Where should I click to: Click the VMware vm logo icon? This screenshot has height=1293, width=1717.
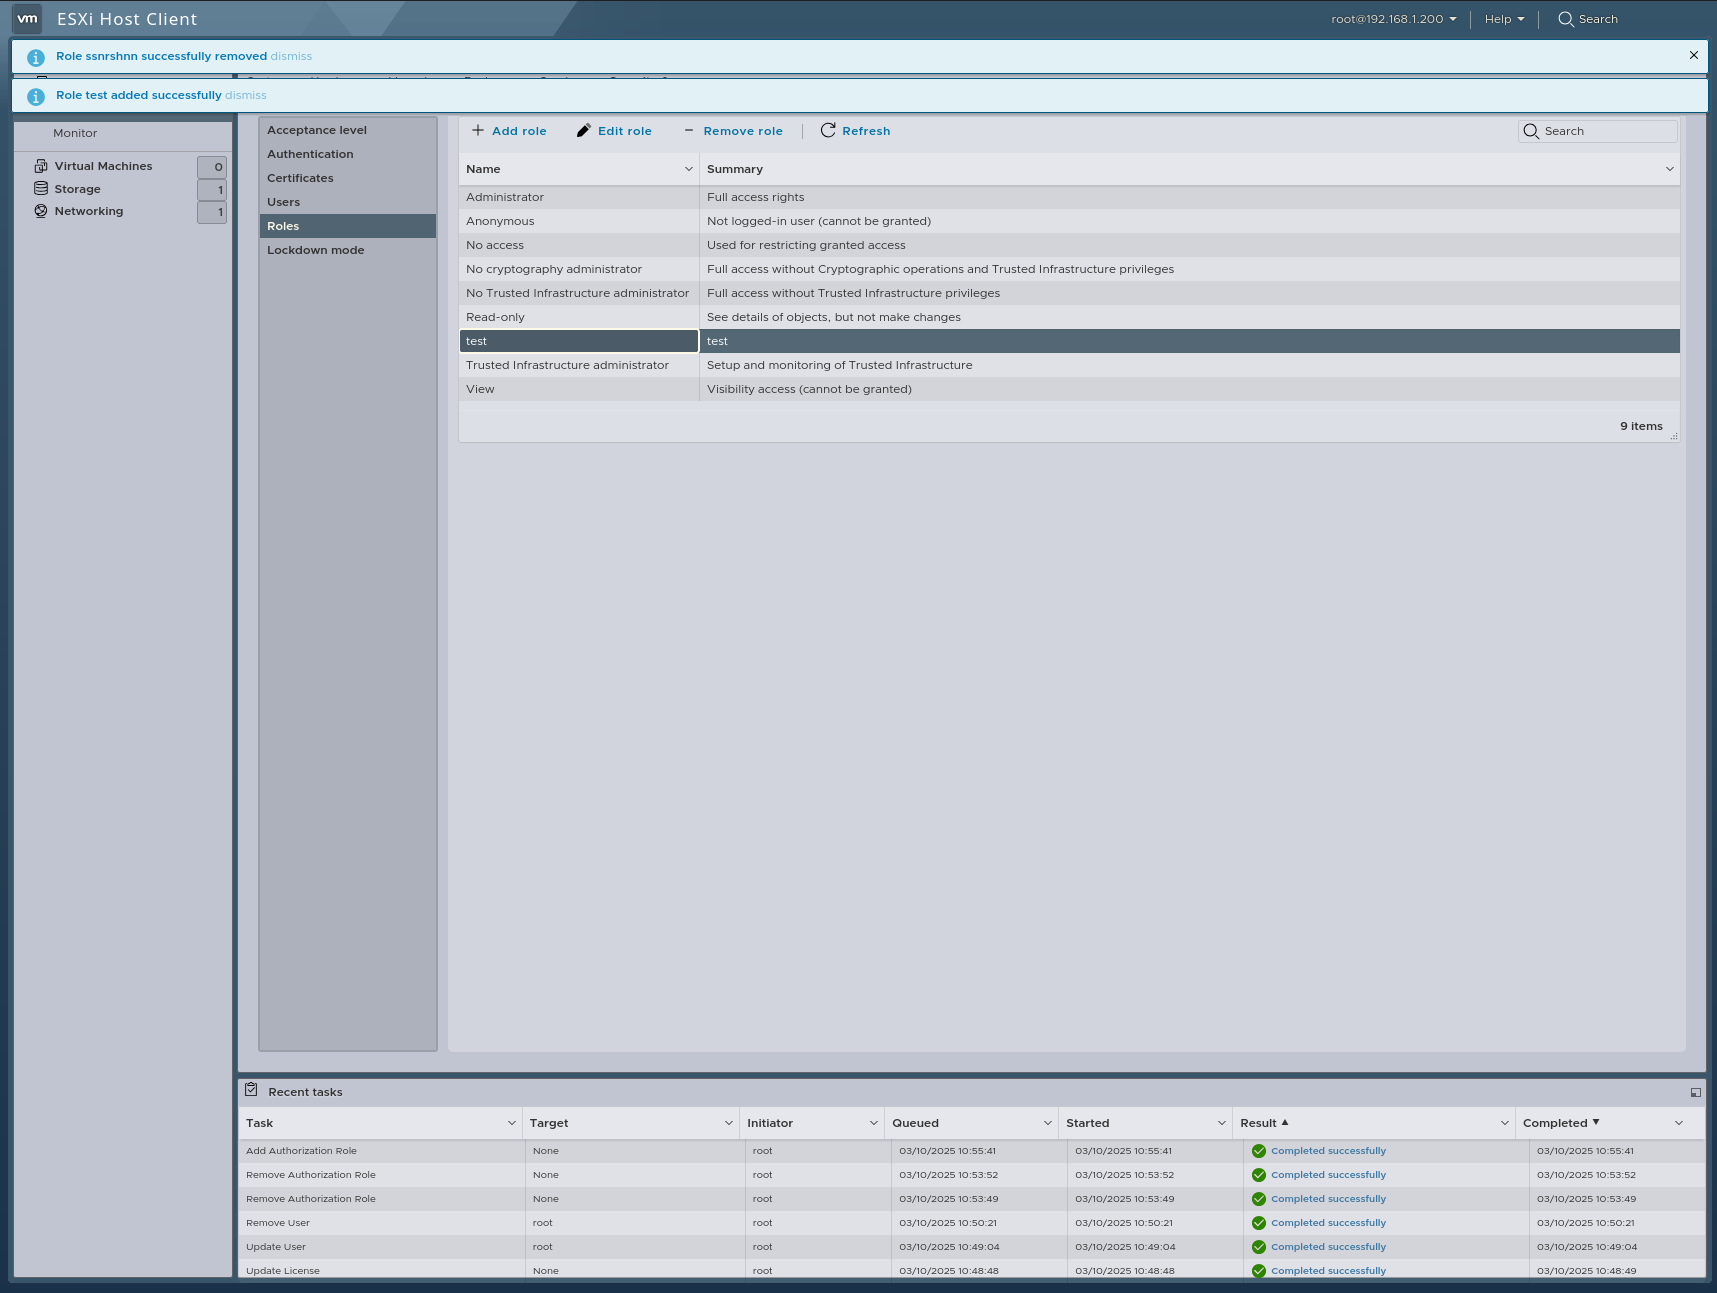[26, 18]
